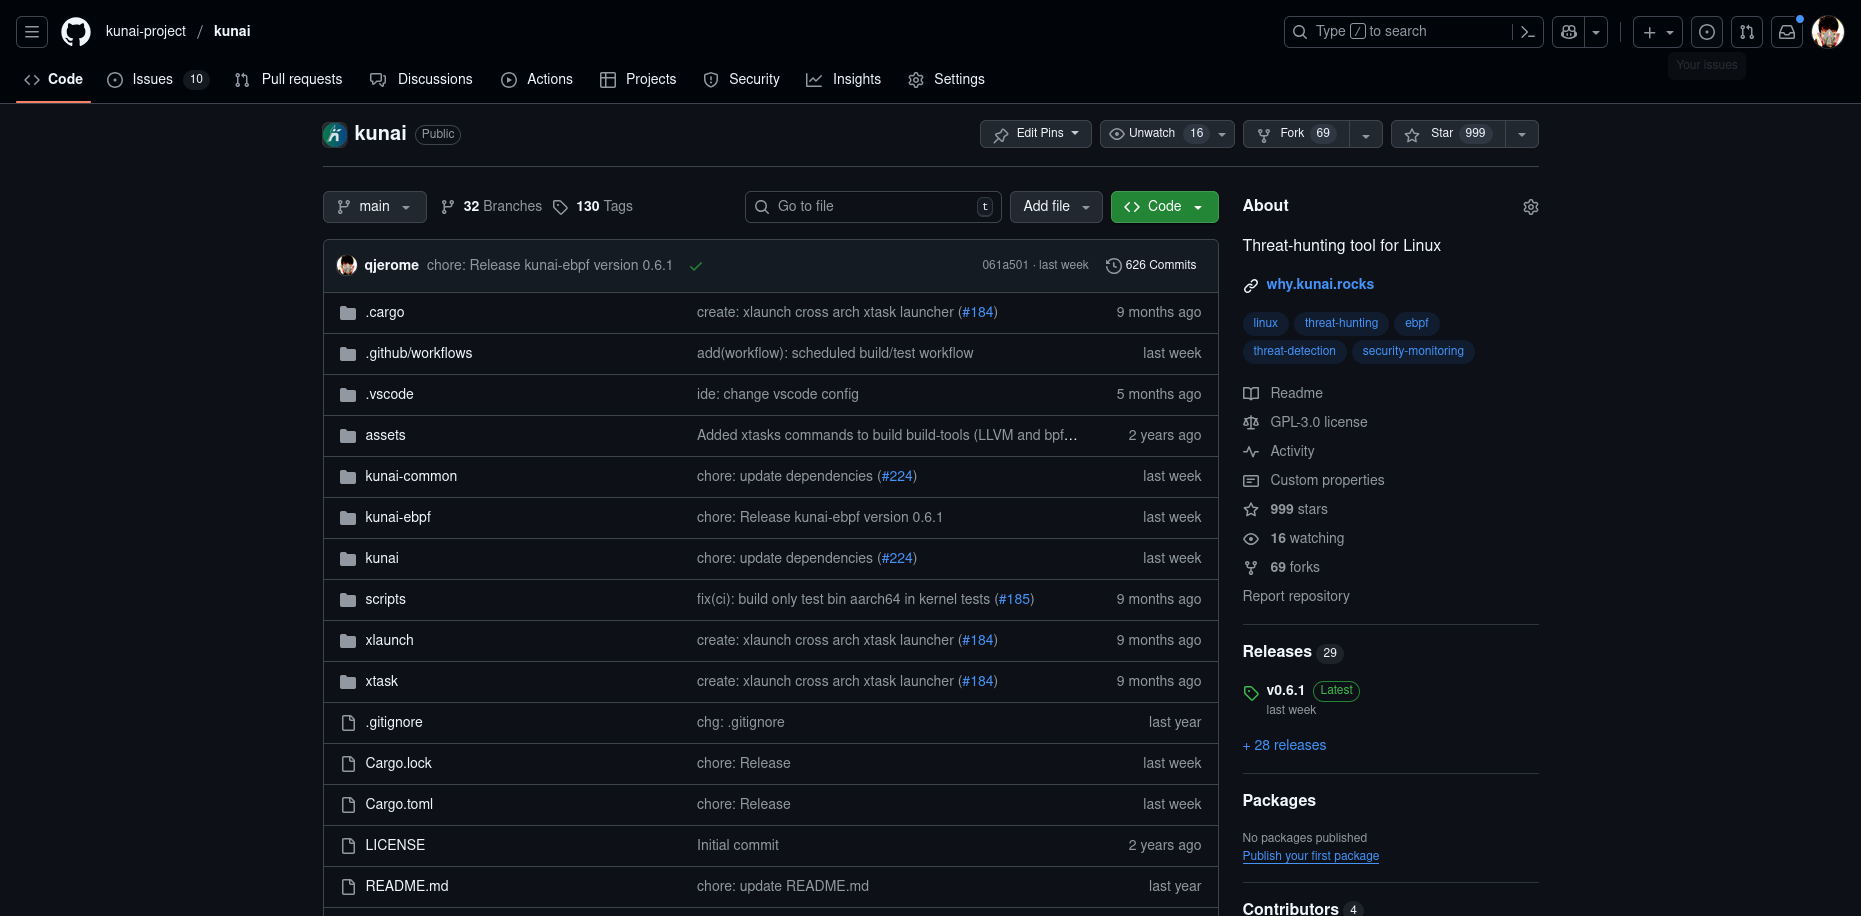Open the kunai-ebpf folder
This screenshot has width=1861, height=916.
tap(398, 517)
